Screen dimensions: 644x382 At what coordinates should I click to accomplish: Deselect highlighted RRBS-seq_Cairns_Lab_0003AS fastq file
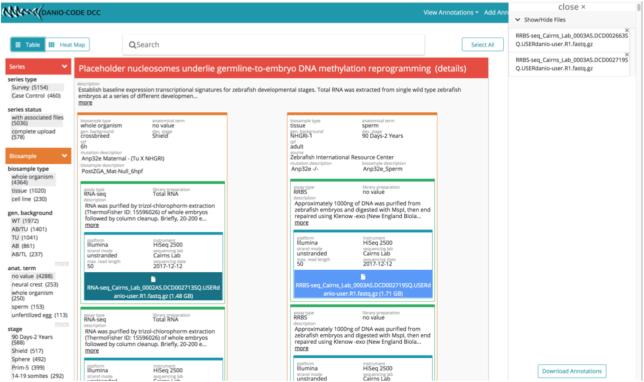point(363,284)
